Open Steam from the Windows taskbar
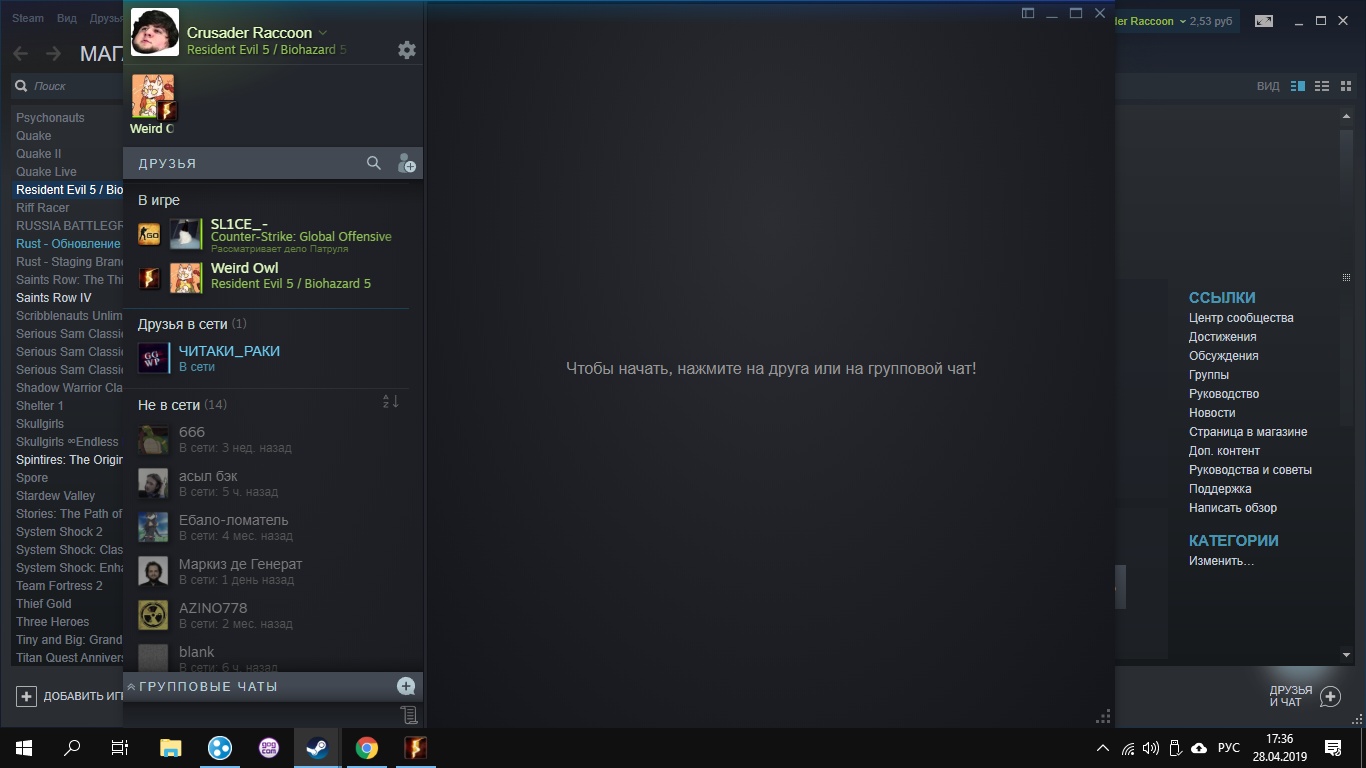This screenshot has width=1366, height=768. coord(317,748)
